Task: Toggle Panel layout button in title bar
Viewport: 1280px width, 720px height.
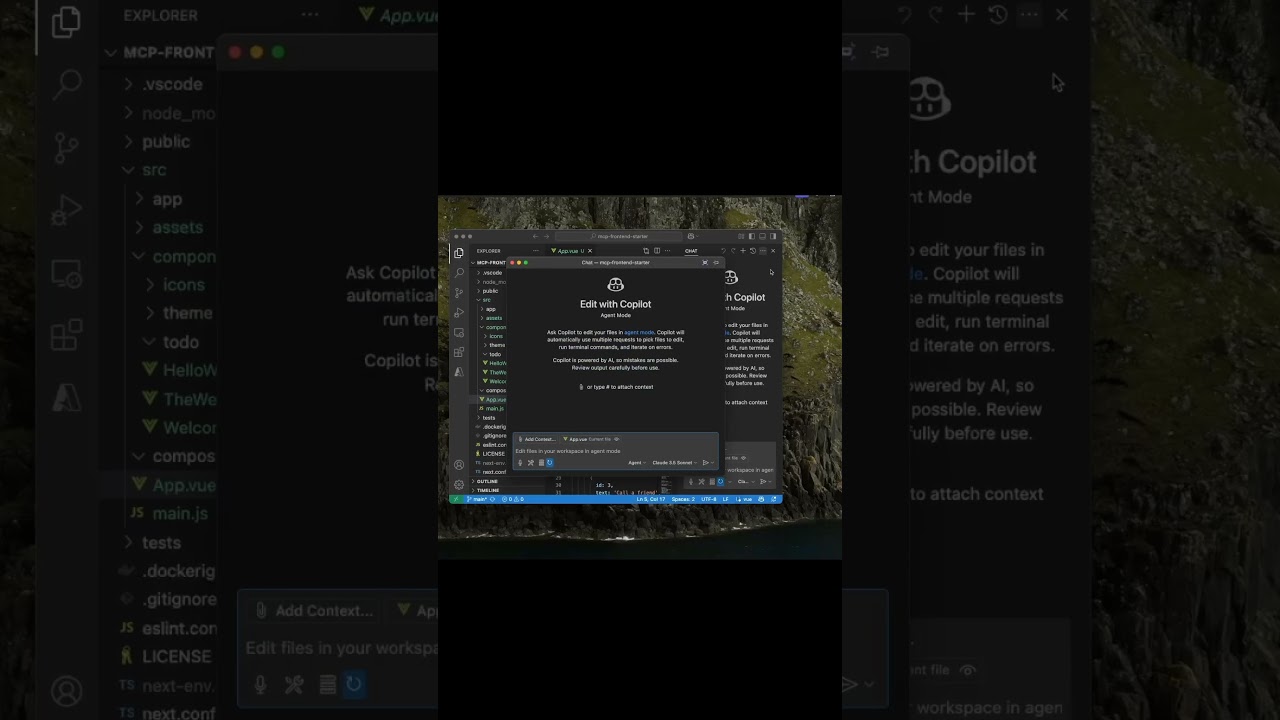Action: point(763,237)
